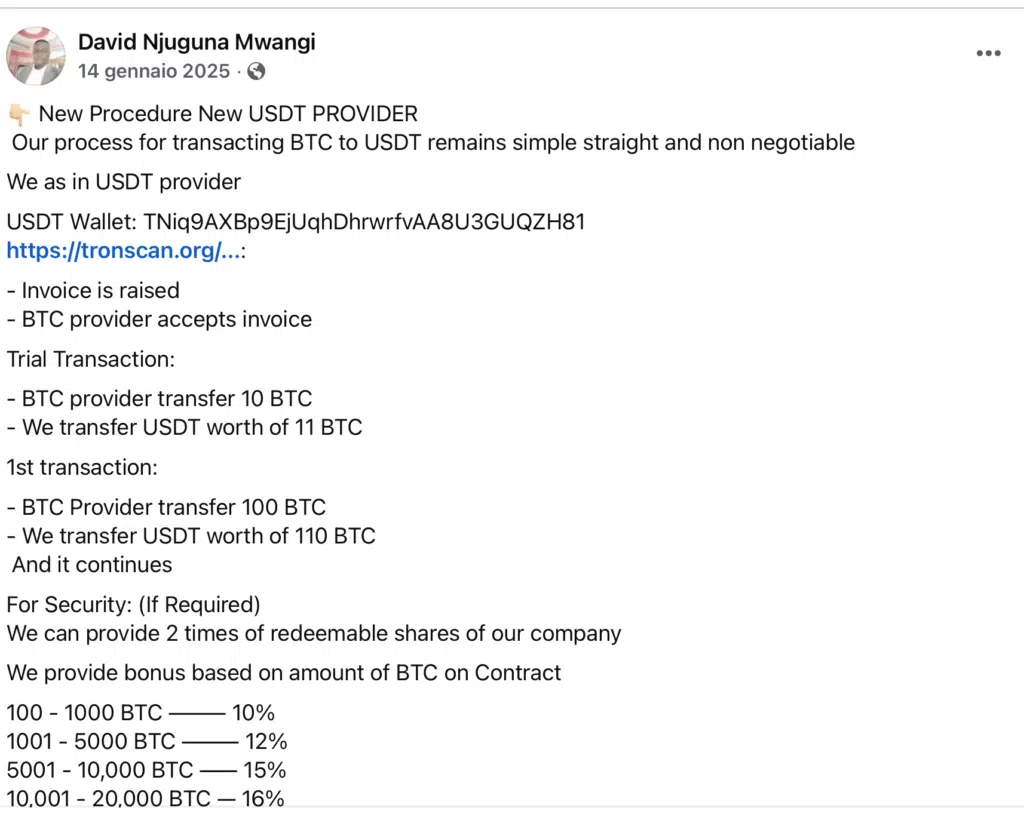Click the 'Trial Transaction:' line
This screenshot has height=817, width=1024.
(91, 359)
